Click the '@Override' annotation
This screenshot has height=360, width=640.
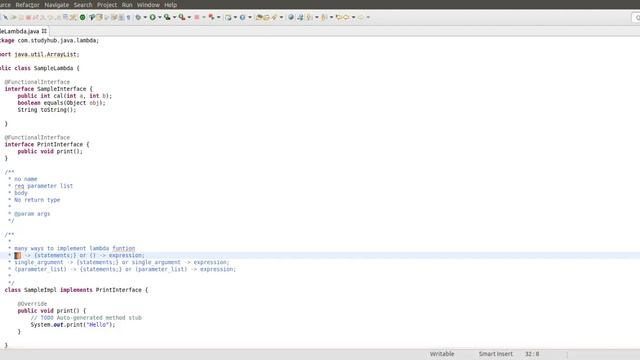32,304
